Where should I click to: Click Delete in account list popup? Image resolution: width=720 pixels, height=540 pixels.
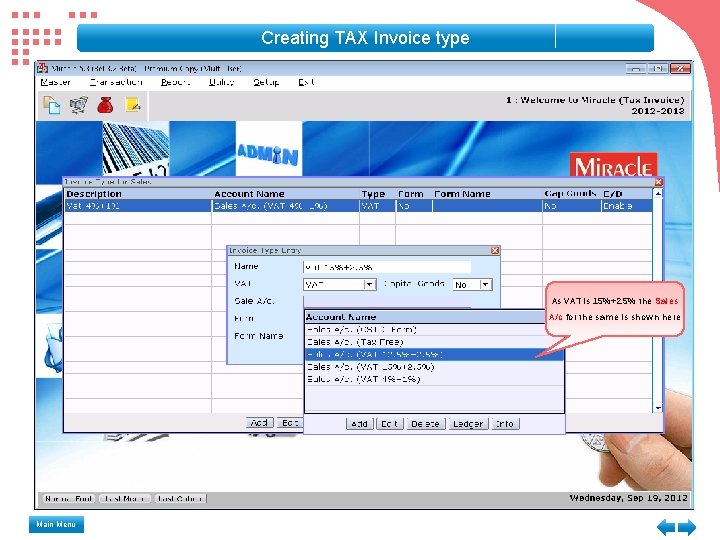426,424
